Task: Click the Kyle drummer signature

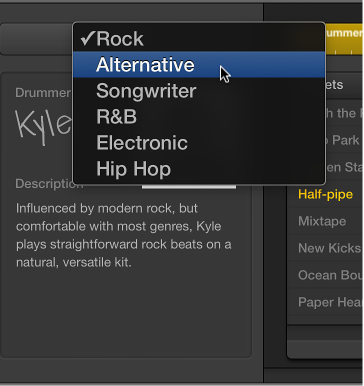Action: coord(44,128)
